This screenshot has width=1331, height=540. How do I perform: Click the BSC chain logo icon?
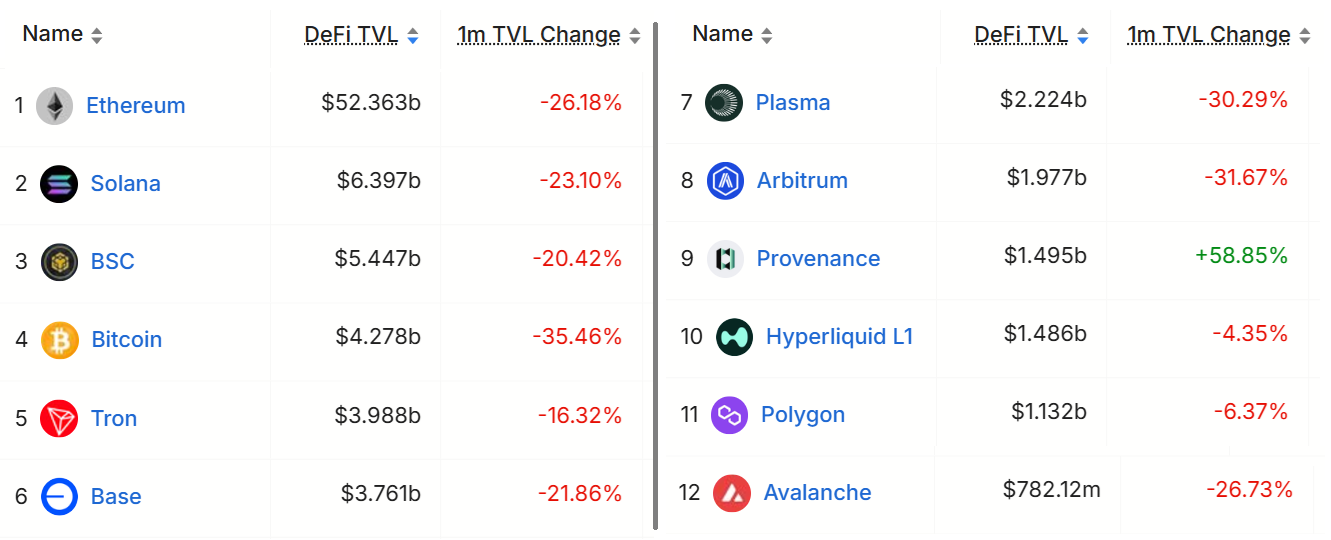[x=59, y=261]
